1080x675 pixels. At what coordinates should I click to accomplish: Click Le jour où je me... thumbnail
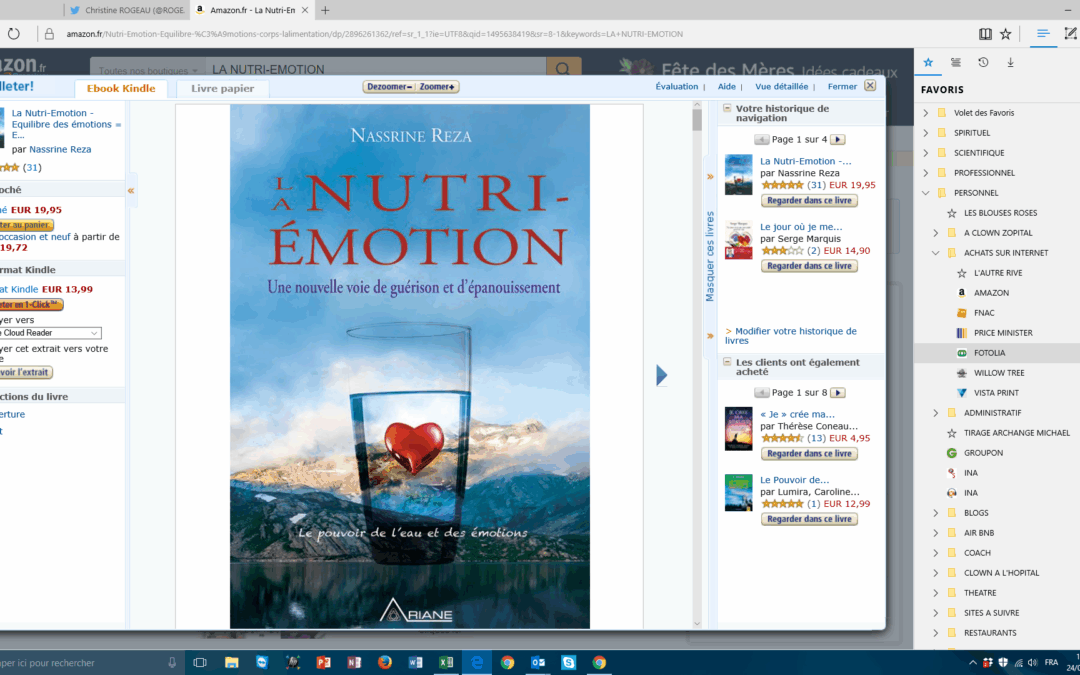coord(738,240)
